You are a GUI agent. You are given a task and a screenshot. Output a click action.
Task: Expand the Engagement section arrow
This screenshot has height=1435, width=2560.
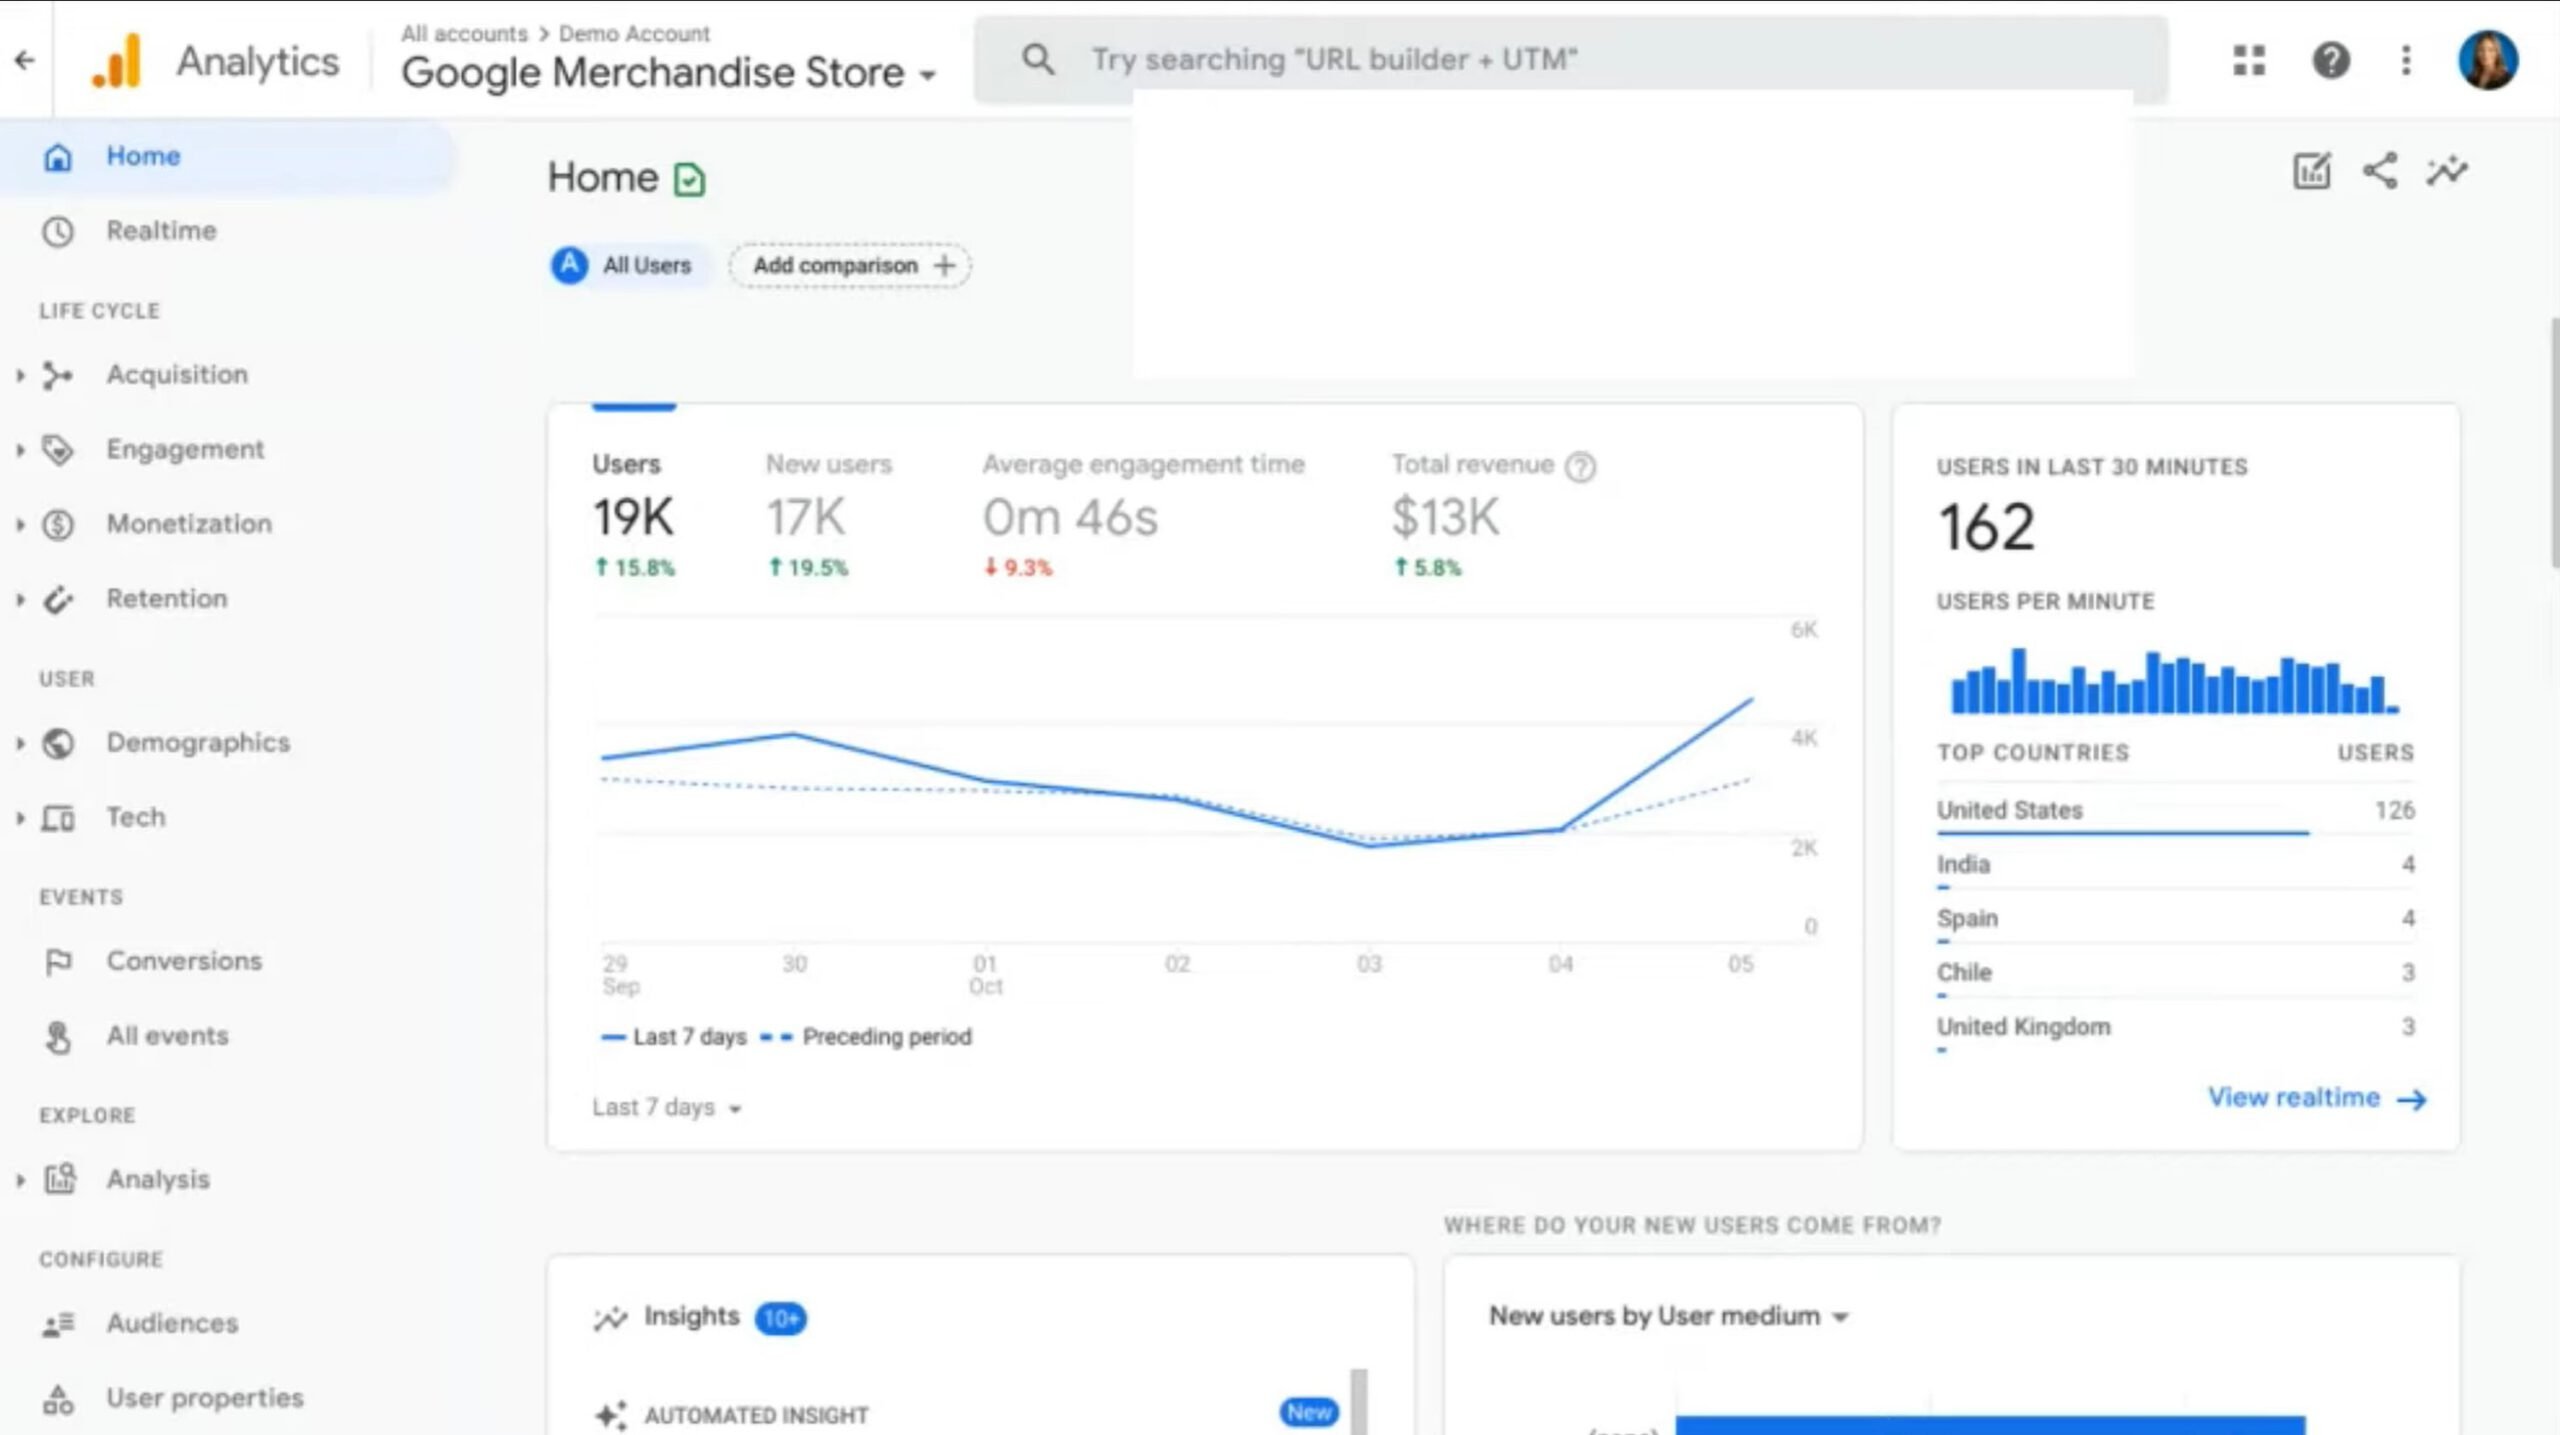[x=20, y=450]
